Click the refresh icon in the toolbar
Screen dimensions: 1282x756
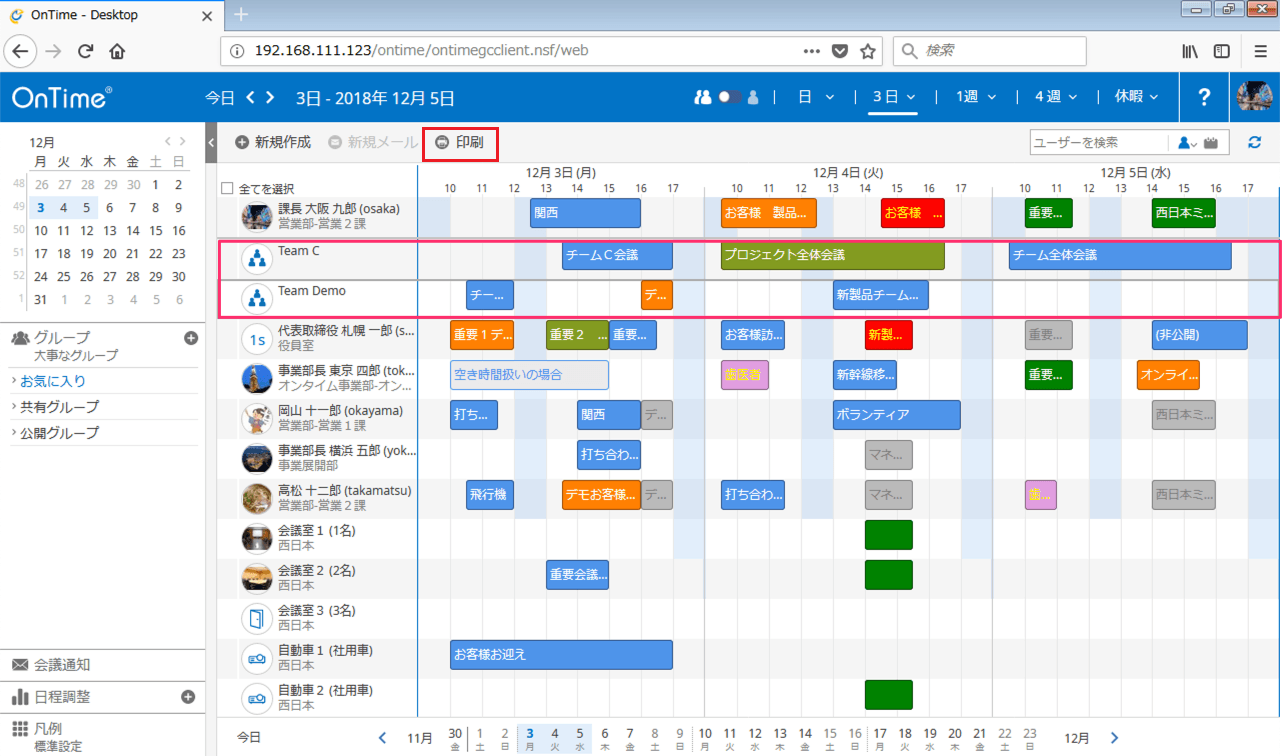point(1255,143)
